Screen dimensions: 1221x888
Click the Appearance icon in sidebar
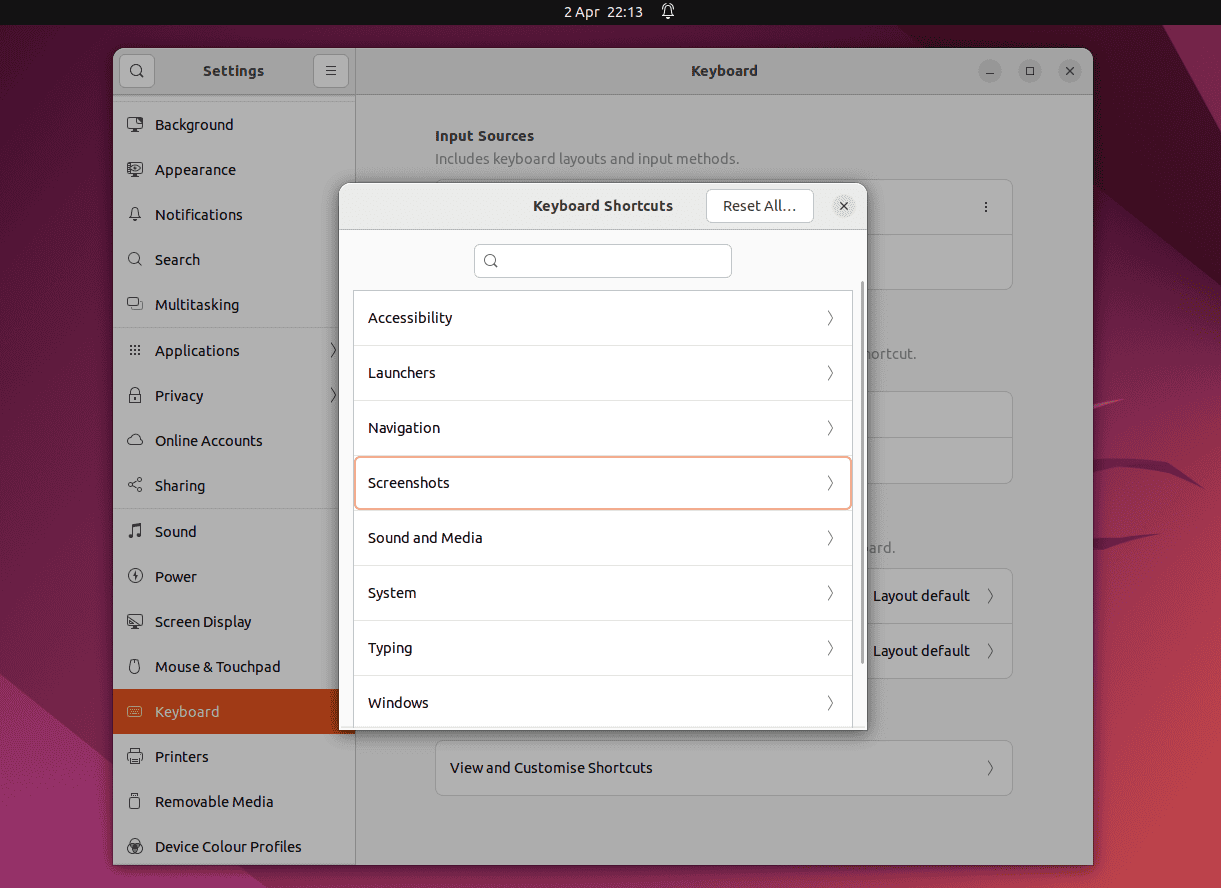pyautogui.click(x=135, y=170)
